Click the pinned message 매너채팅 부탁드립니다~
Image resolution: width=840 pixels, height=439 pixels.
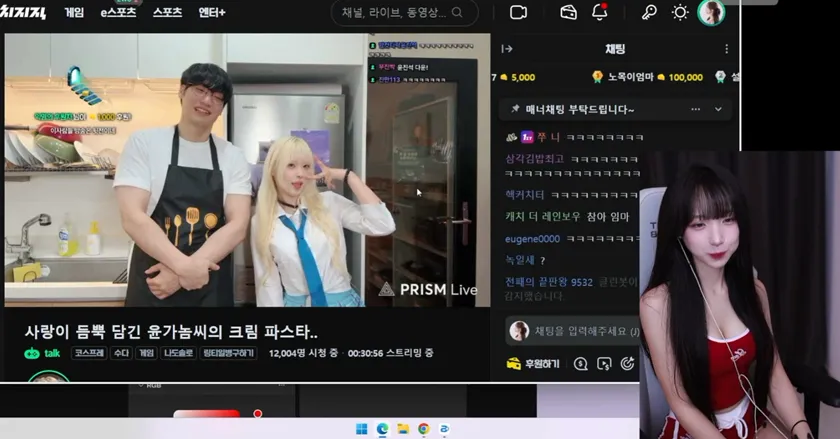tap(580, 109)
